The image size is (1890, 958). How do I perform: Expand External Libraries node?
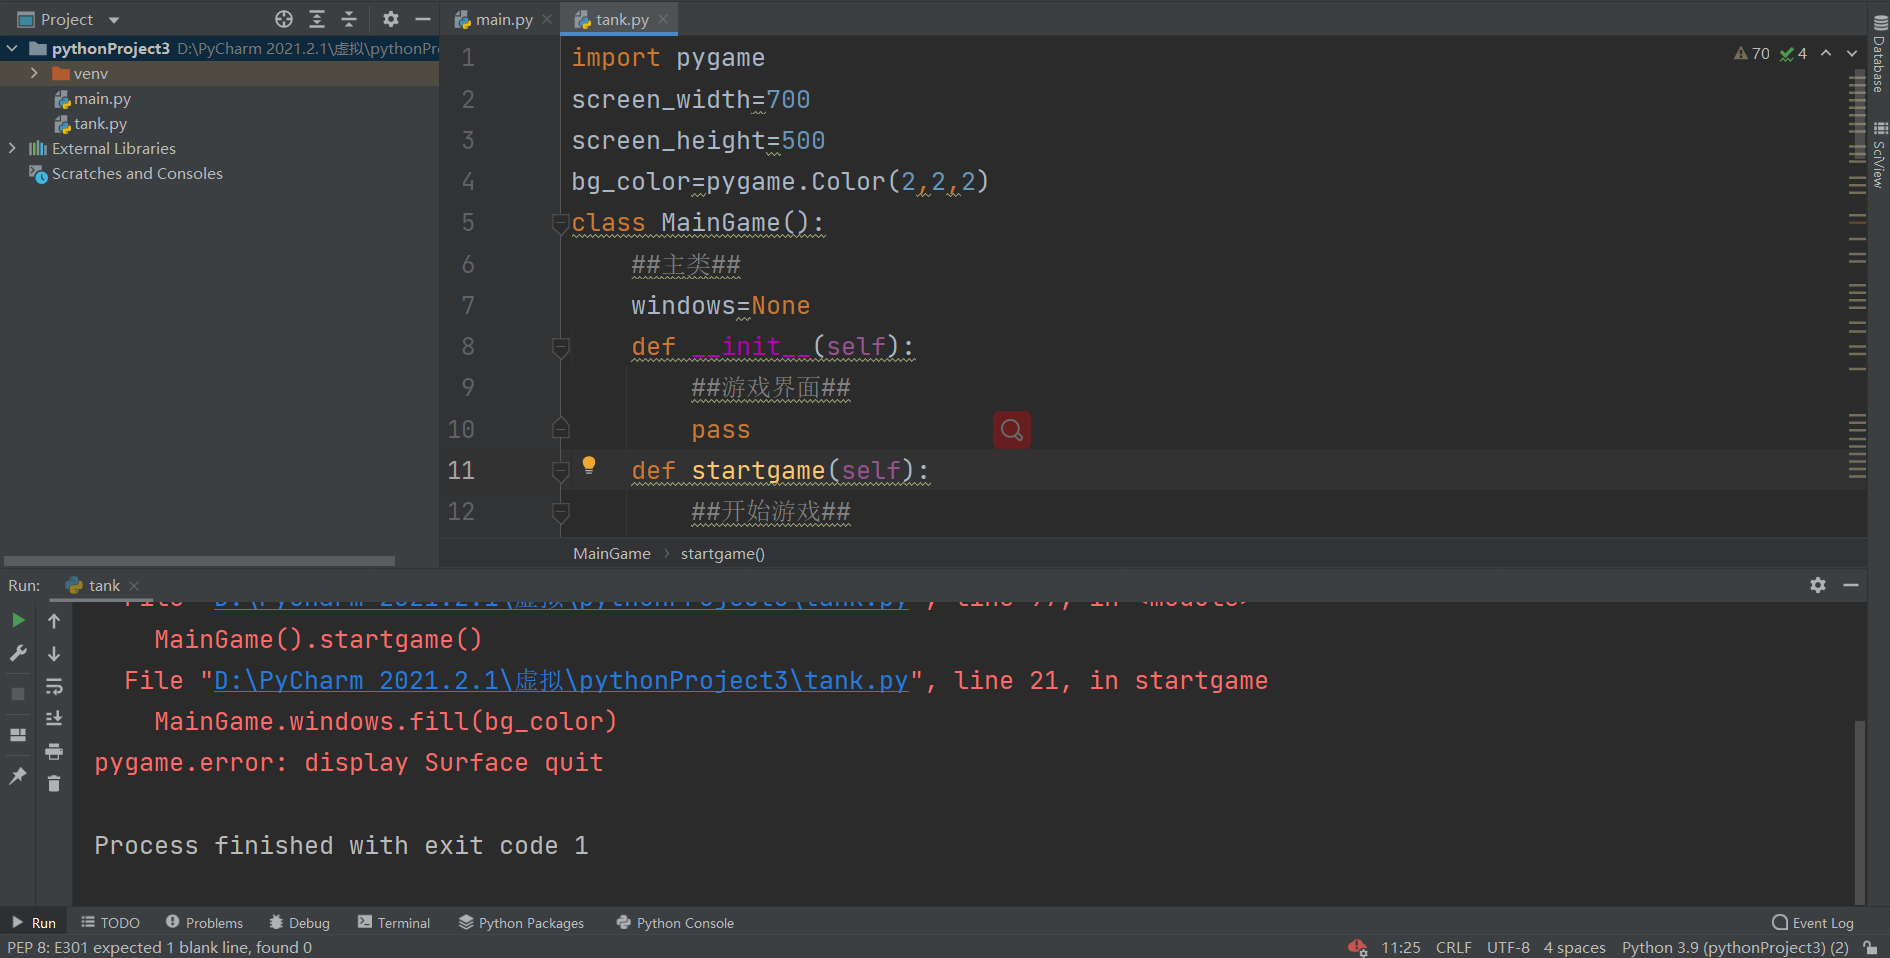(x=12, y=148)
